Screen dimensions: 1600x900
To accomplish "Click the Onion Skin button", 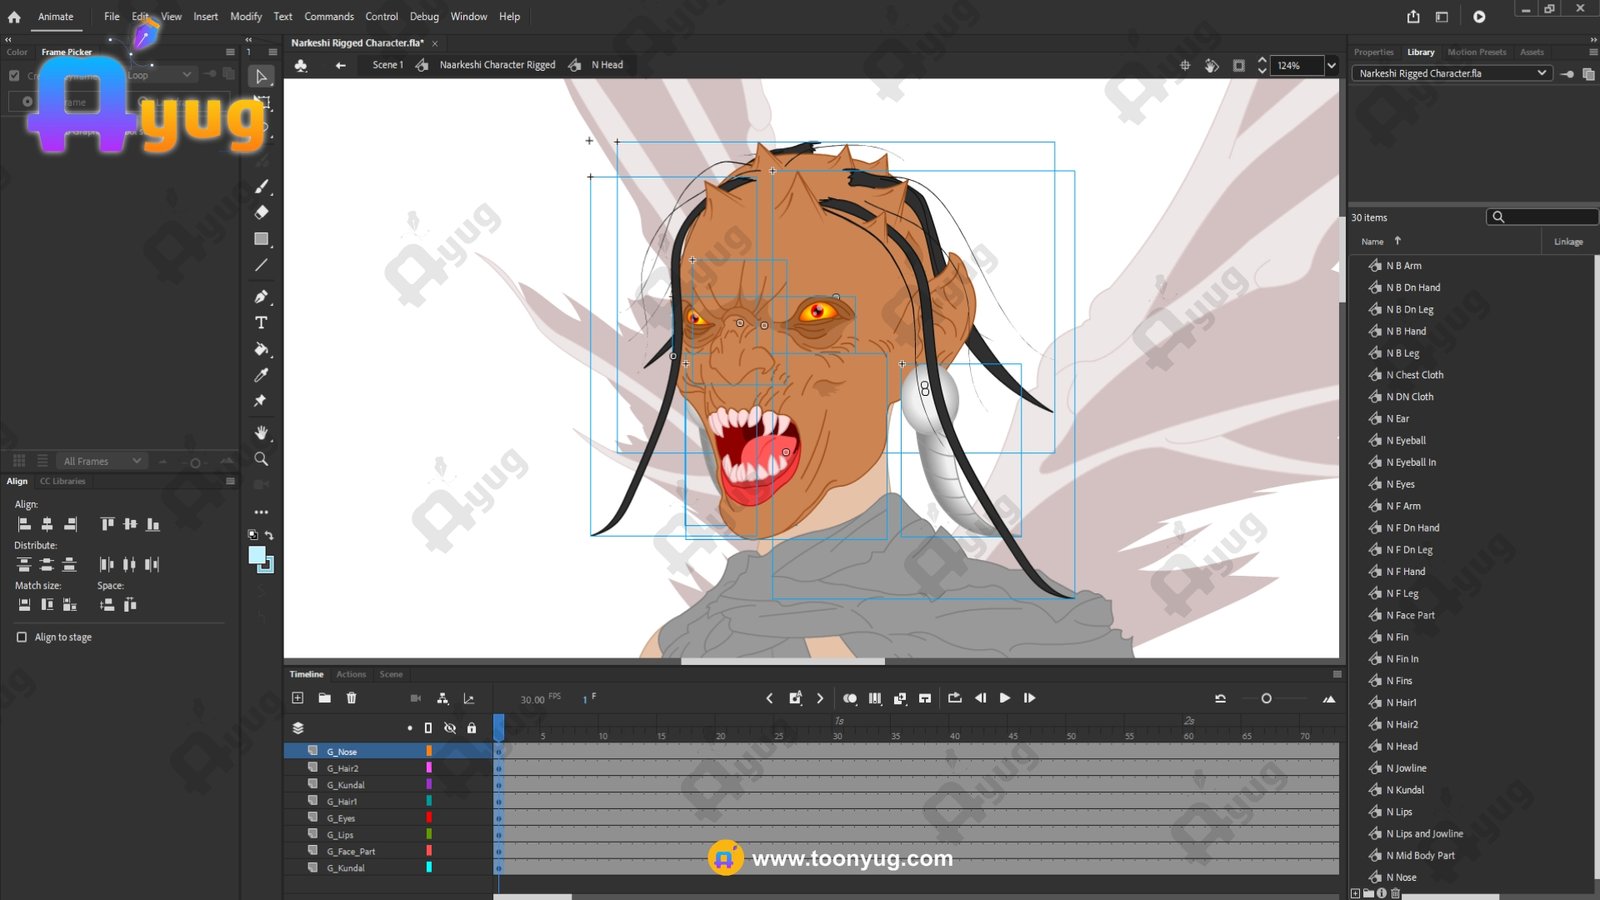I will pyautogui.click(x=849, y=698).
